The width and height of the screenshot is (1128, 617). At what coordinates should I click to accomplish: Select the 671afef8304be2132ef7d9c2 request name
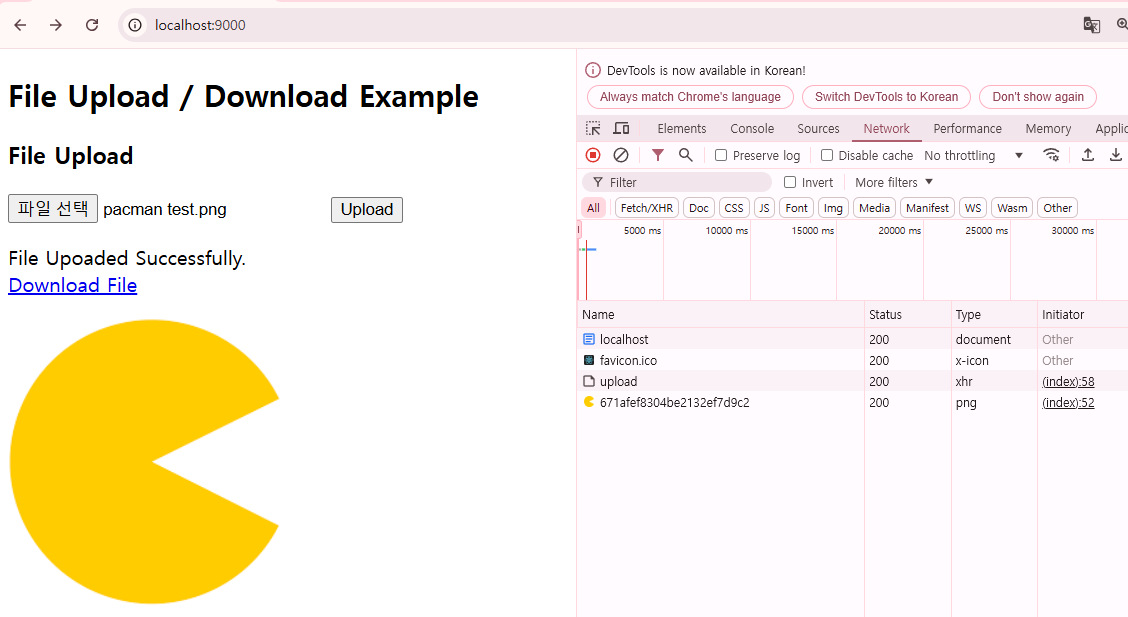coord(675,402)
